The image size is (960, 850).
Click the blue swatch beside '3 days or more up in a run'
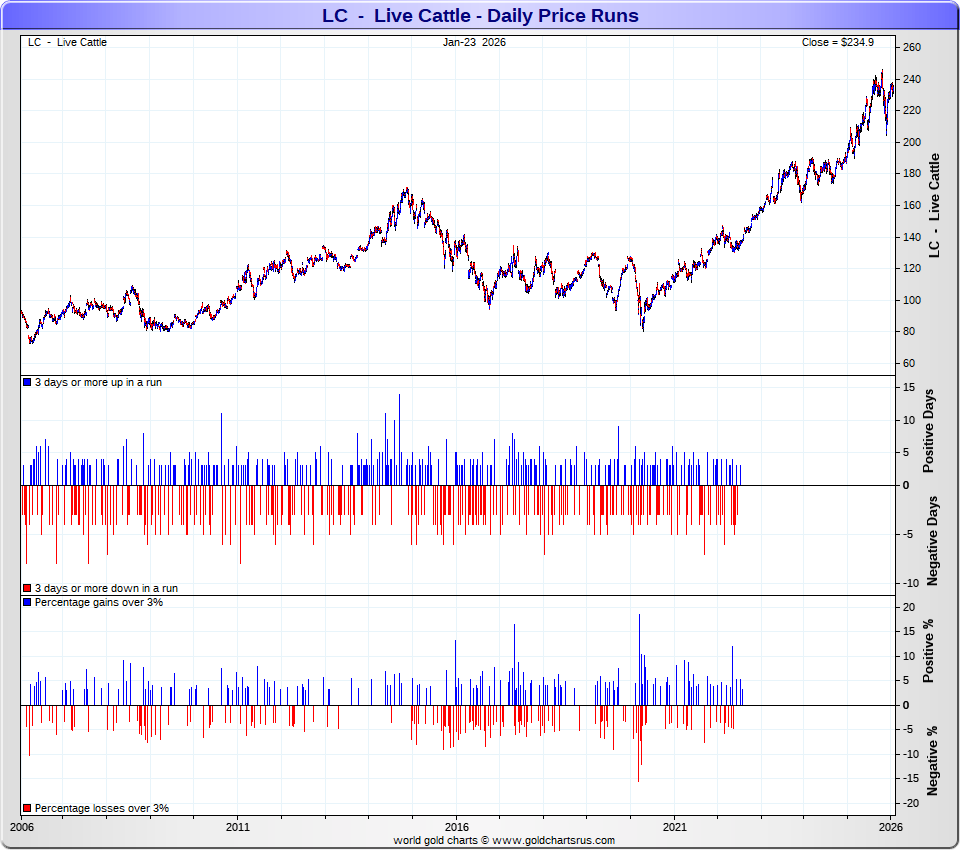pos(27,382)
